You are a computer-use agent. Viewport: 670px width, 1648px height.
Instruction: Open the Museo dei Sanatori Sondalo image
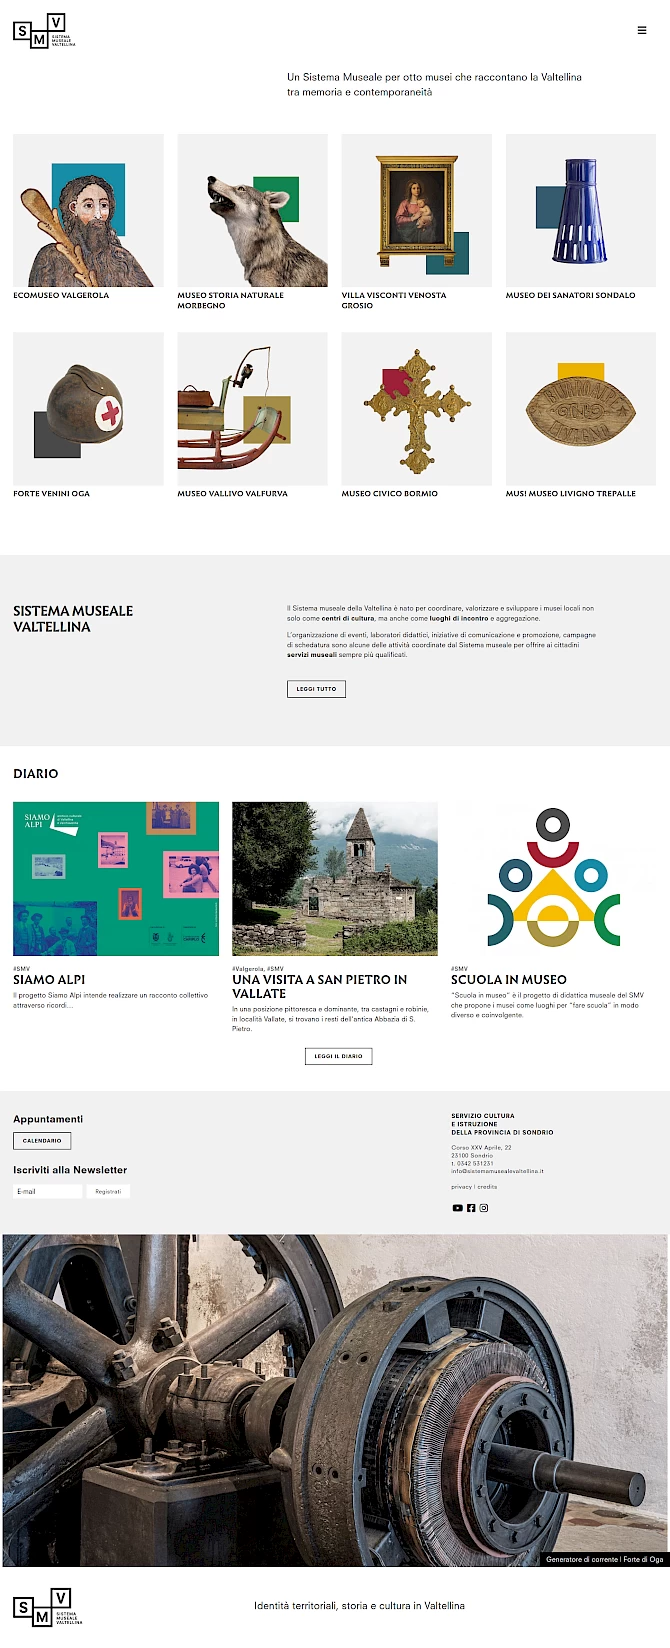point(581,210)
